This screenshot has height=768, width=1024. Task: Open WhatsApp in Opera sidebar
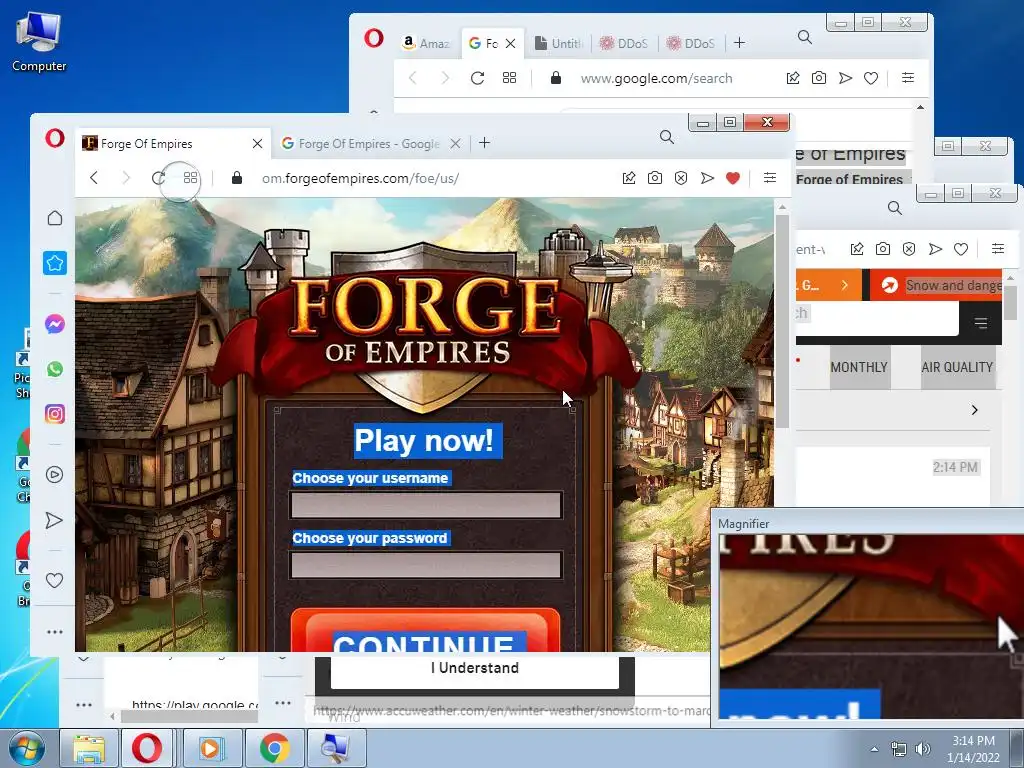point(55,369)
